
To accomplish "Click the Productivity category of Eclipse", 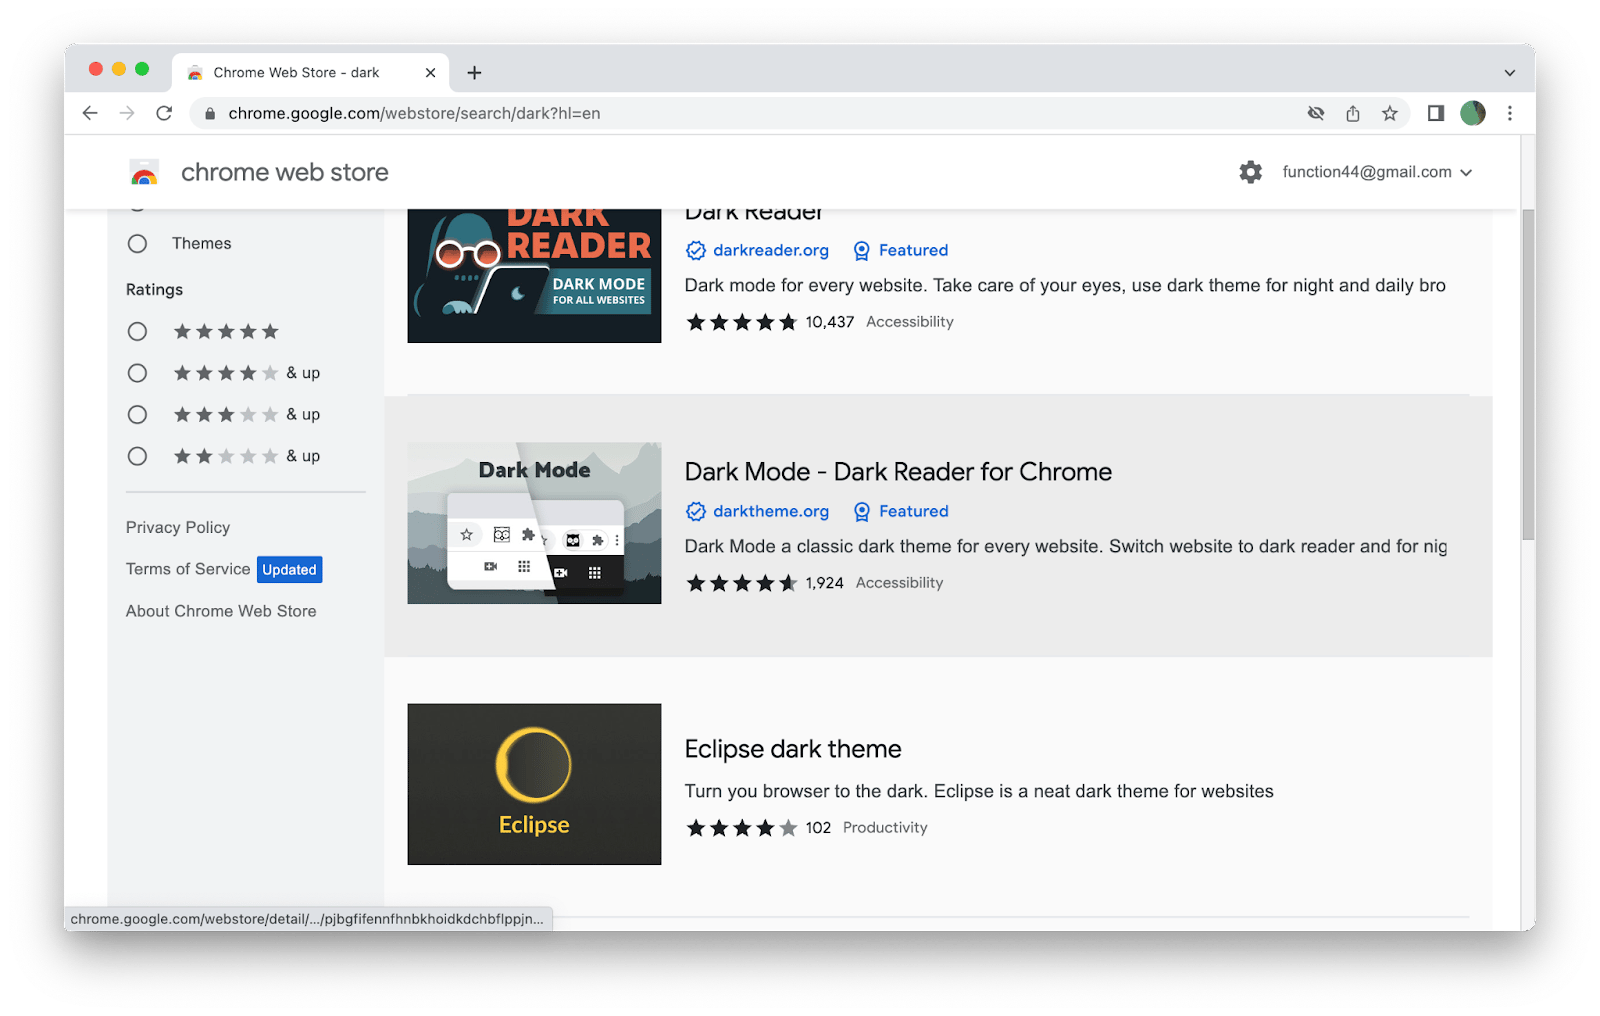I will click(x=885, y=828).
